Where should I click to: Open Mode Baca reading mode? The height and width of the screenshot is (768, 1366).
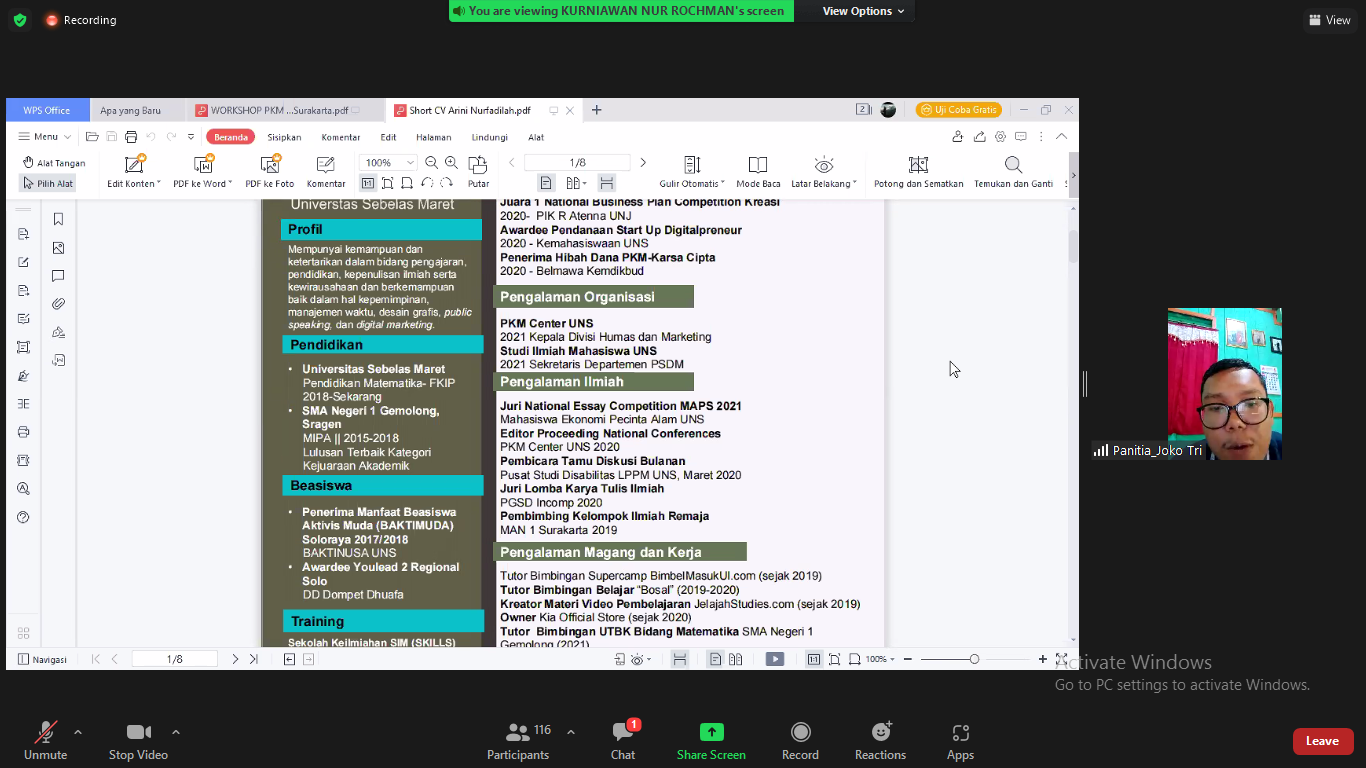click(x=758, y=165)
